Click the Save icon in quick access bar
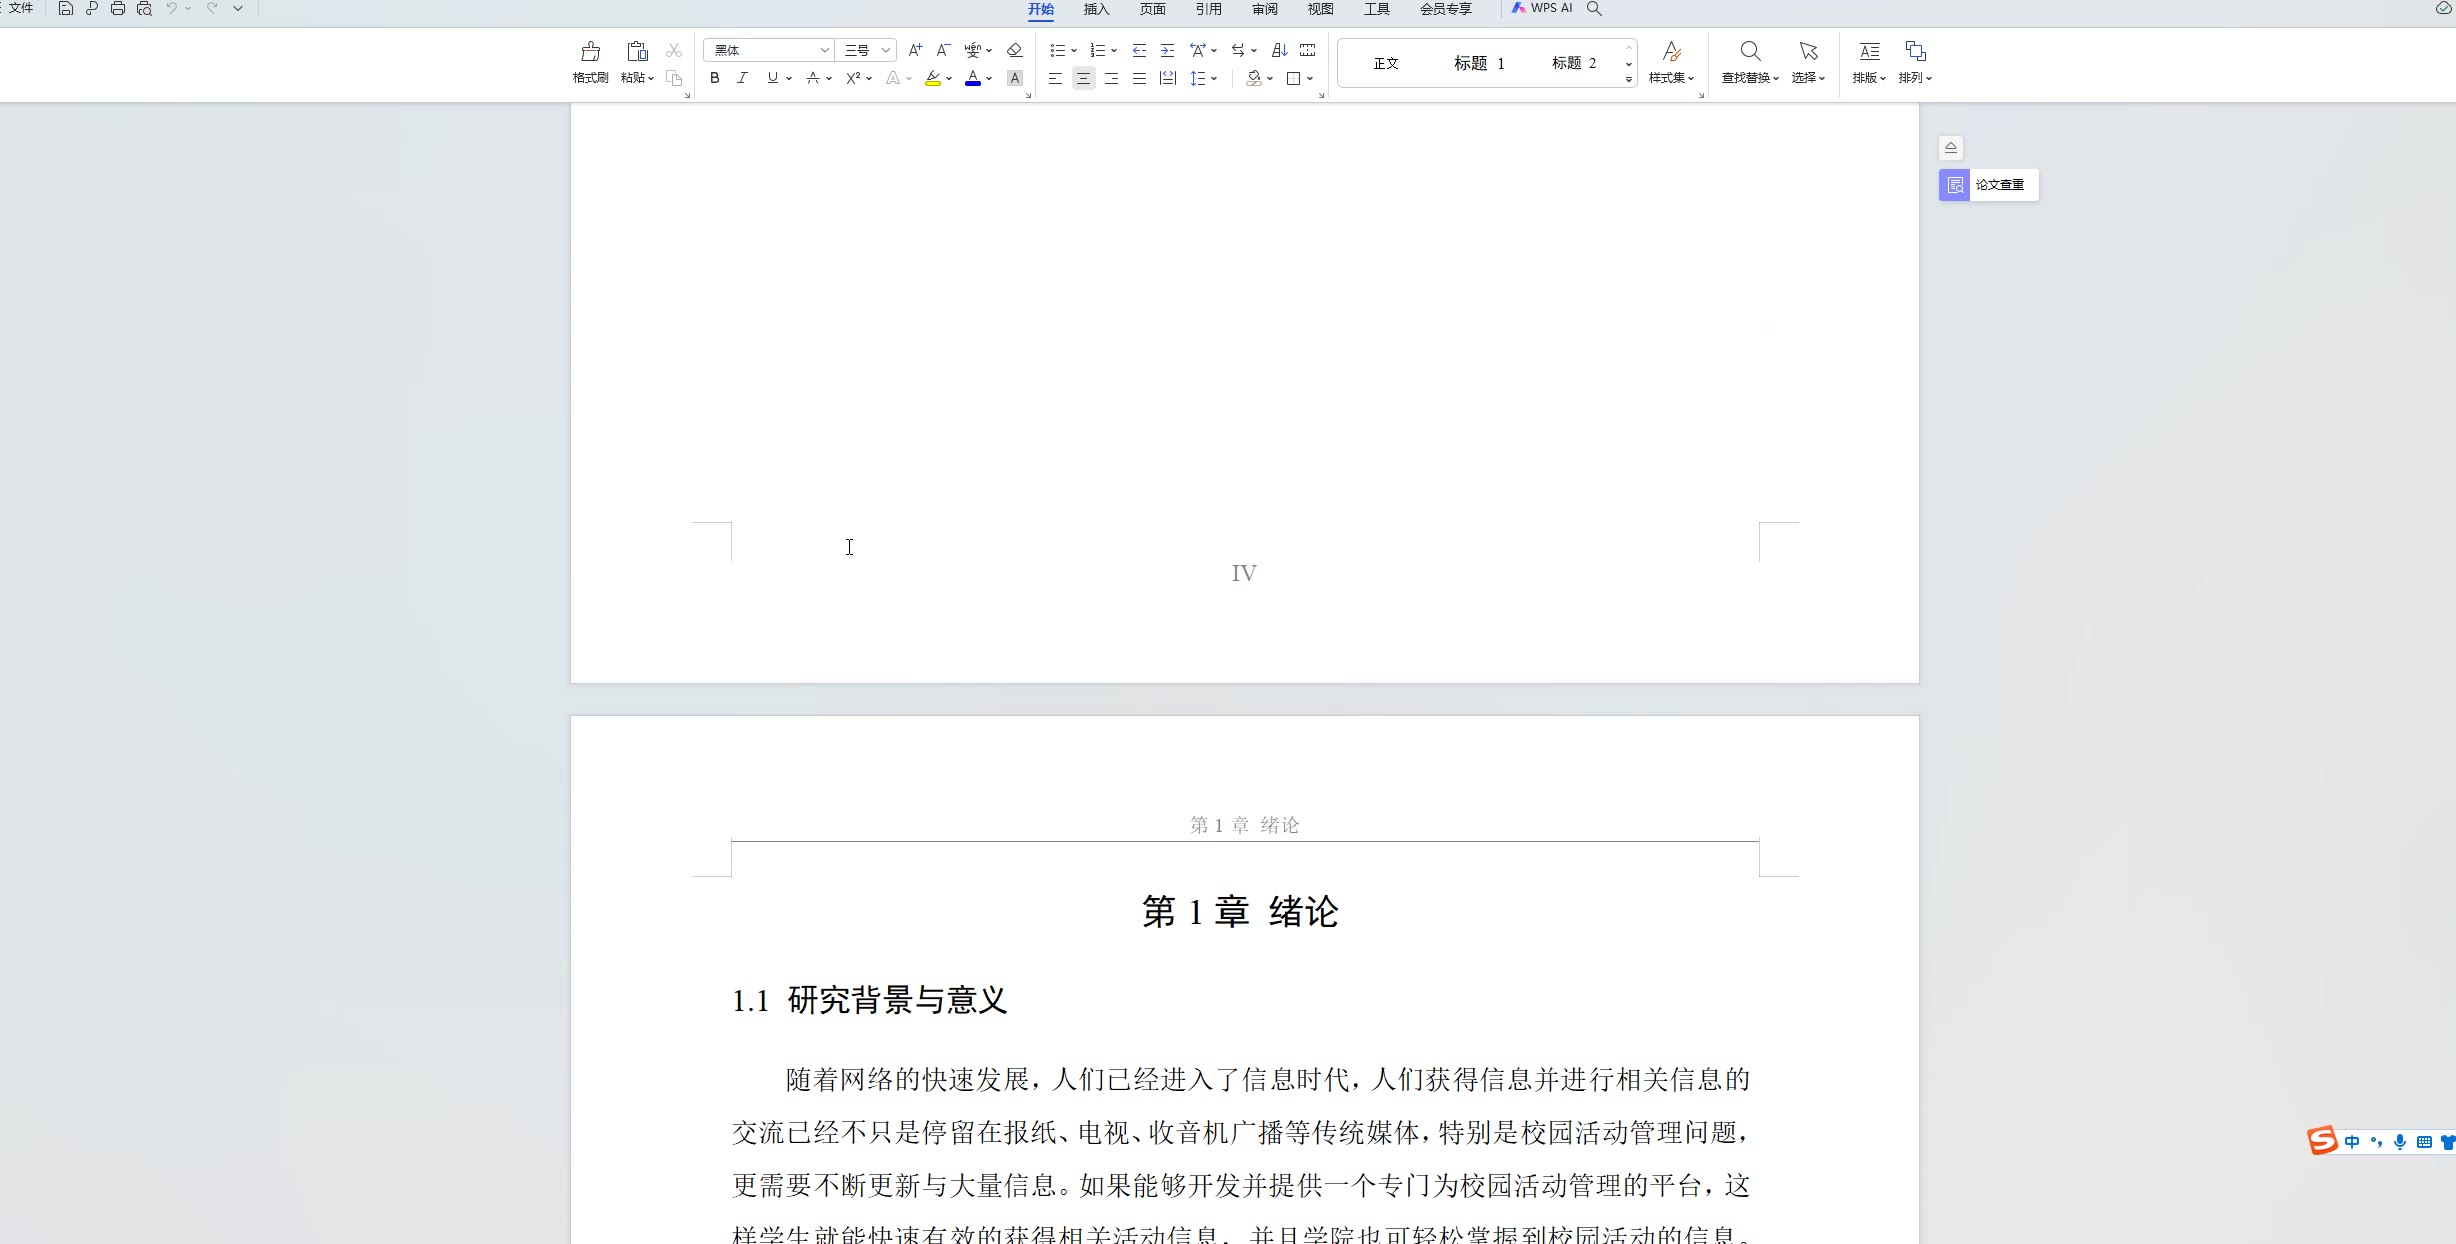2456x1244 pixels. coord(66,9)
